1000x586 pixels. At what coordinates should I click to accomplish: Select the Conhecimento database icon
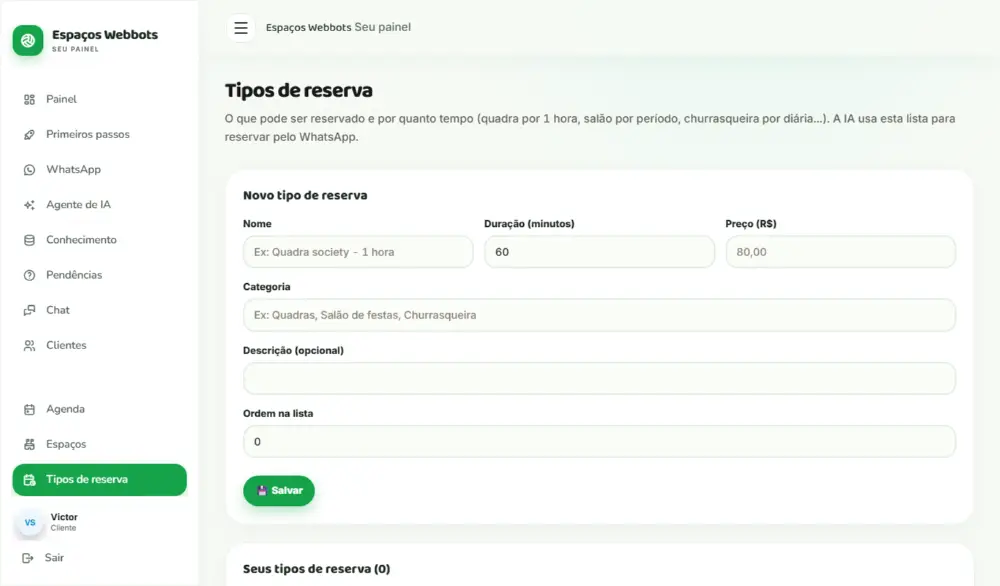(x=29, y=240)
